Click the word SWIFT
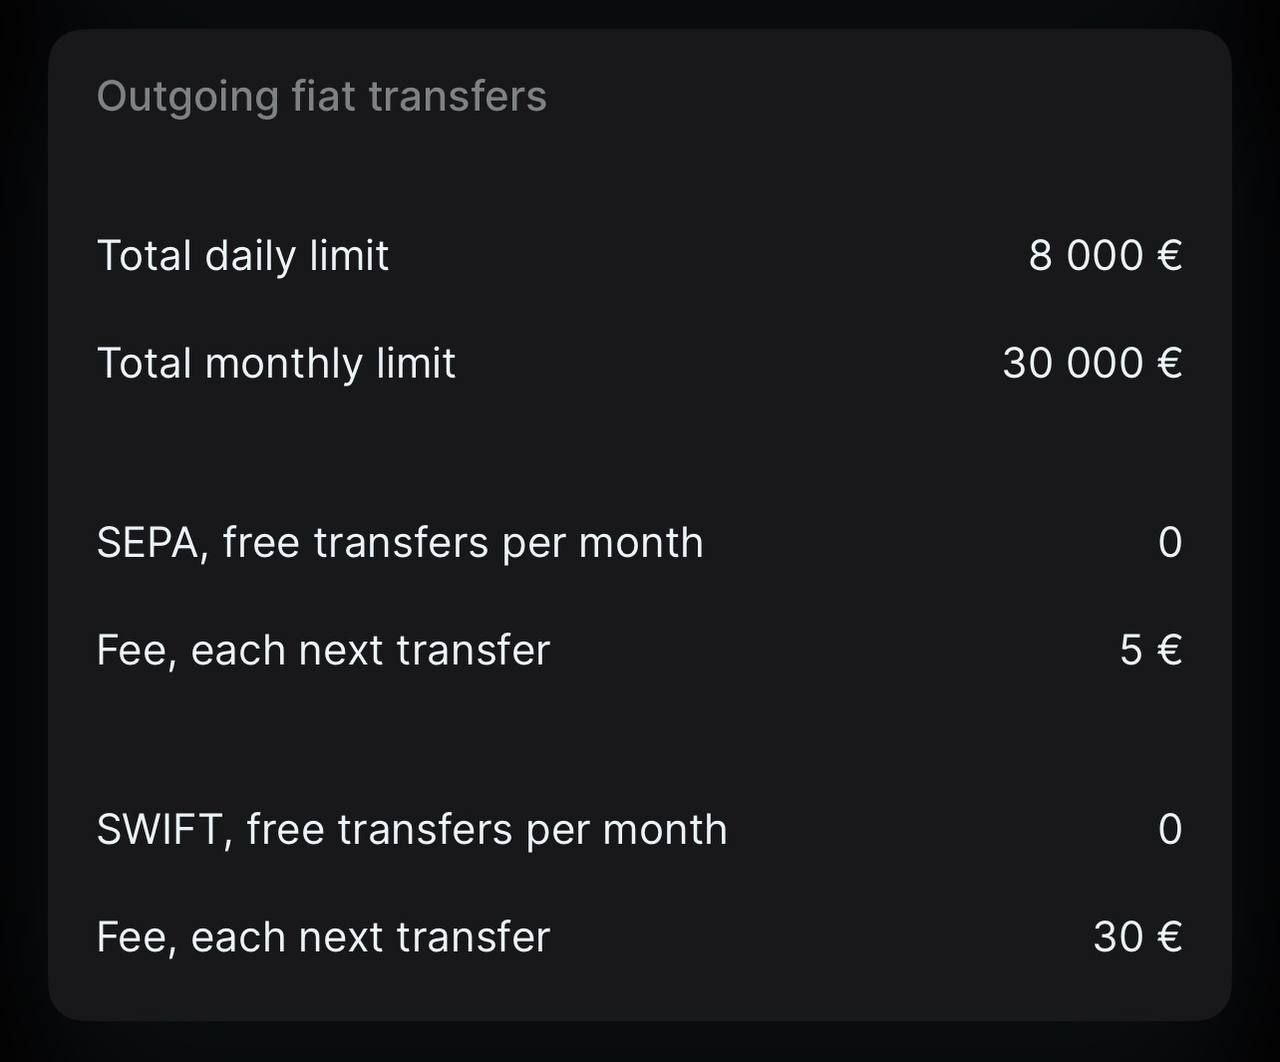1280x1062 pixels. point(160,830)
